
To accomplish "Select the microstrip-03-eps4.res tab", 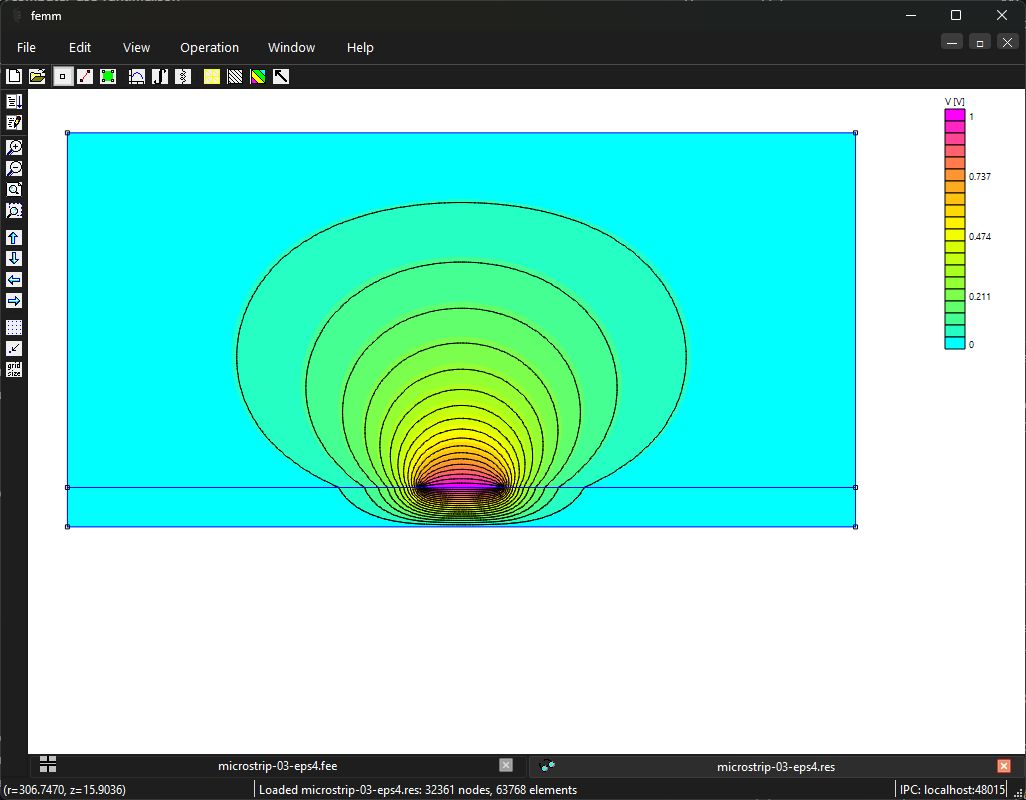I will point(775,767).
